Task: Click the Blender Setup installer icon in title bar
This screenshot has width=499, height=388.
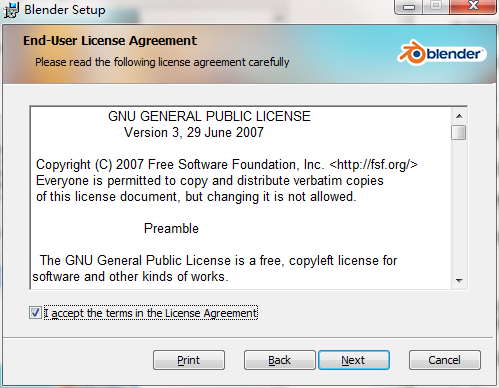Action: (11, 9)
